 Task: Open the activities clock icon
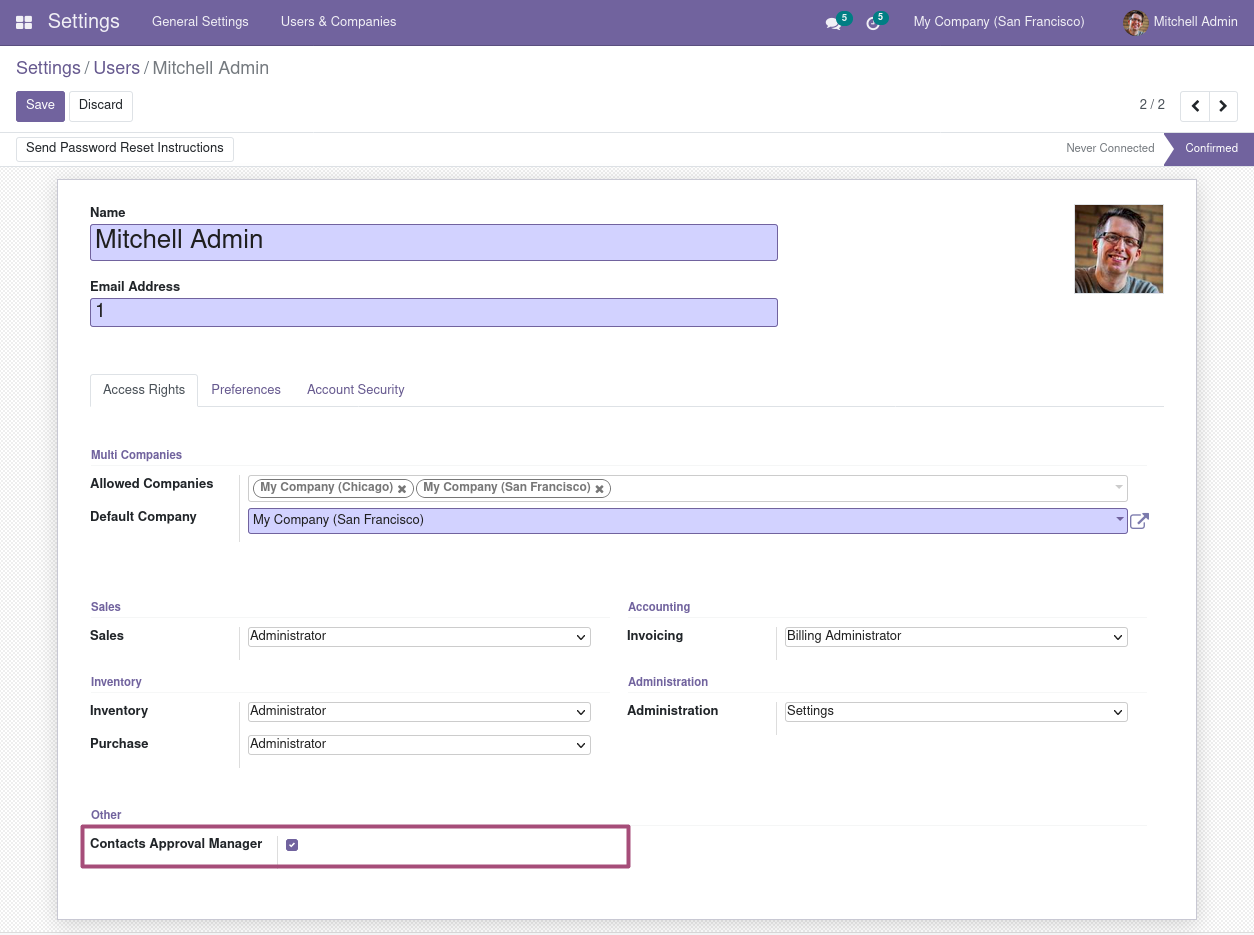[872, 23]
